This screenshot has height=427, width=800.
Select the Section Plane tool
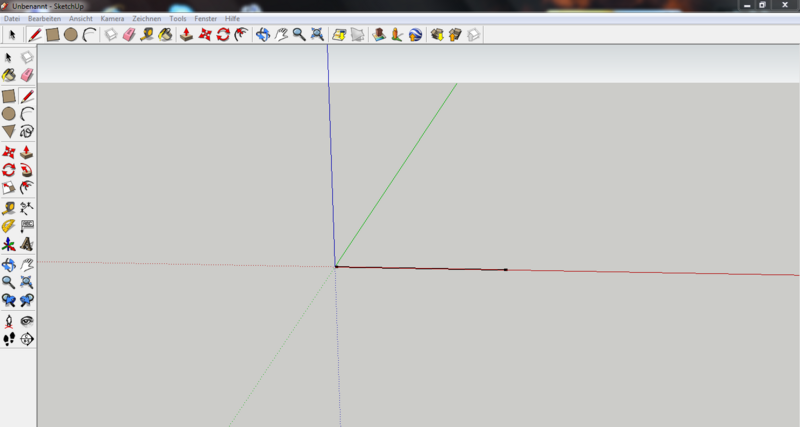[27, 340]
